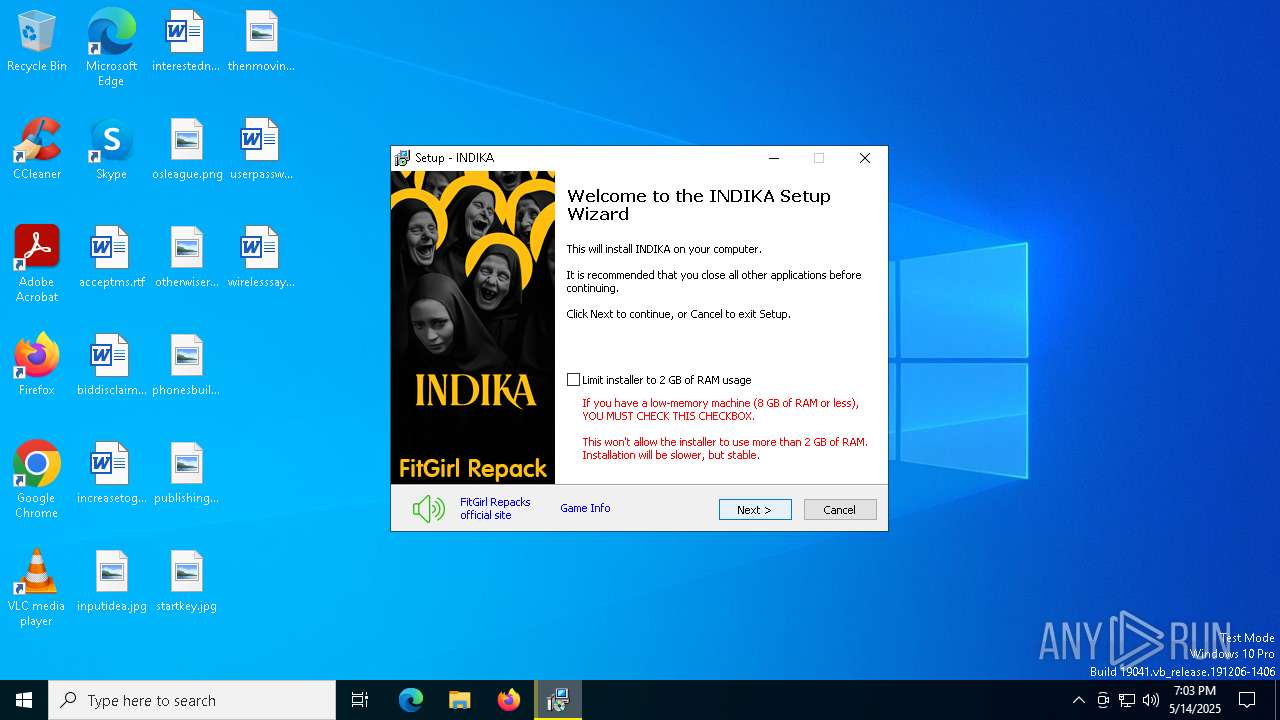Enable Limit installer to 2 GB RAM checkbox

point(573,380)
